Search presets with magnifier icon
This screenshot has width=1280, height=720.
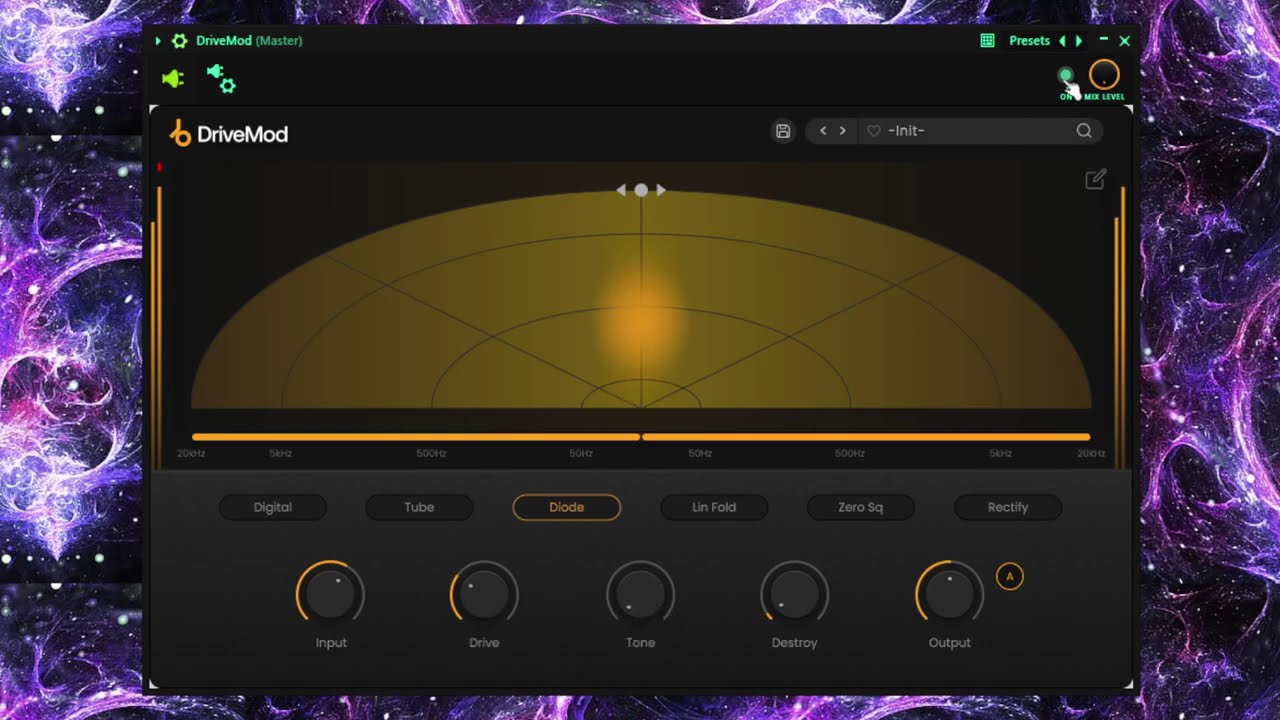point(1084,131)
